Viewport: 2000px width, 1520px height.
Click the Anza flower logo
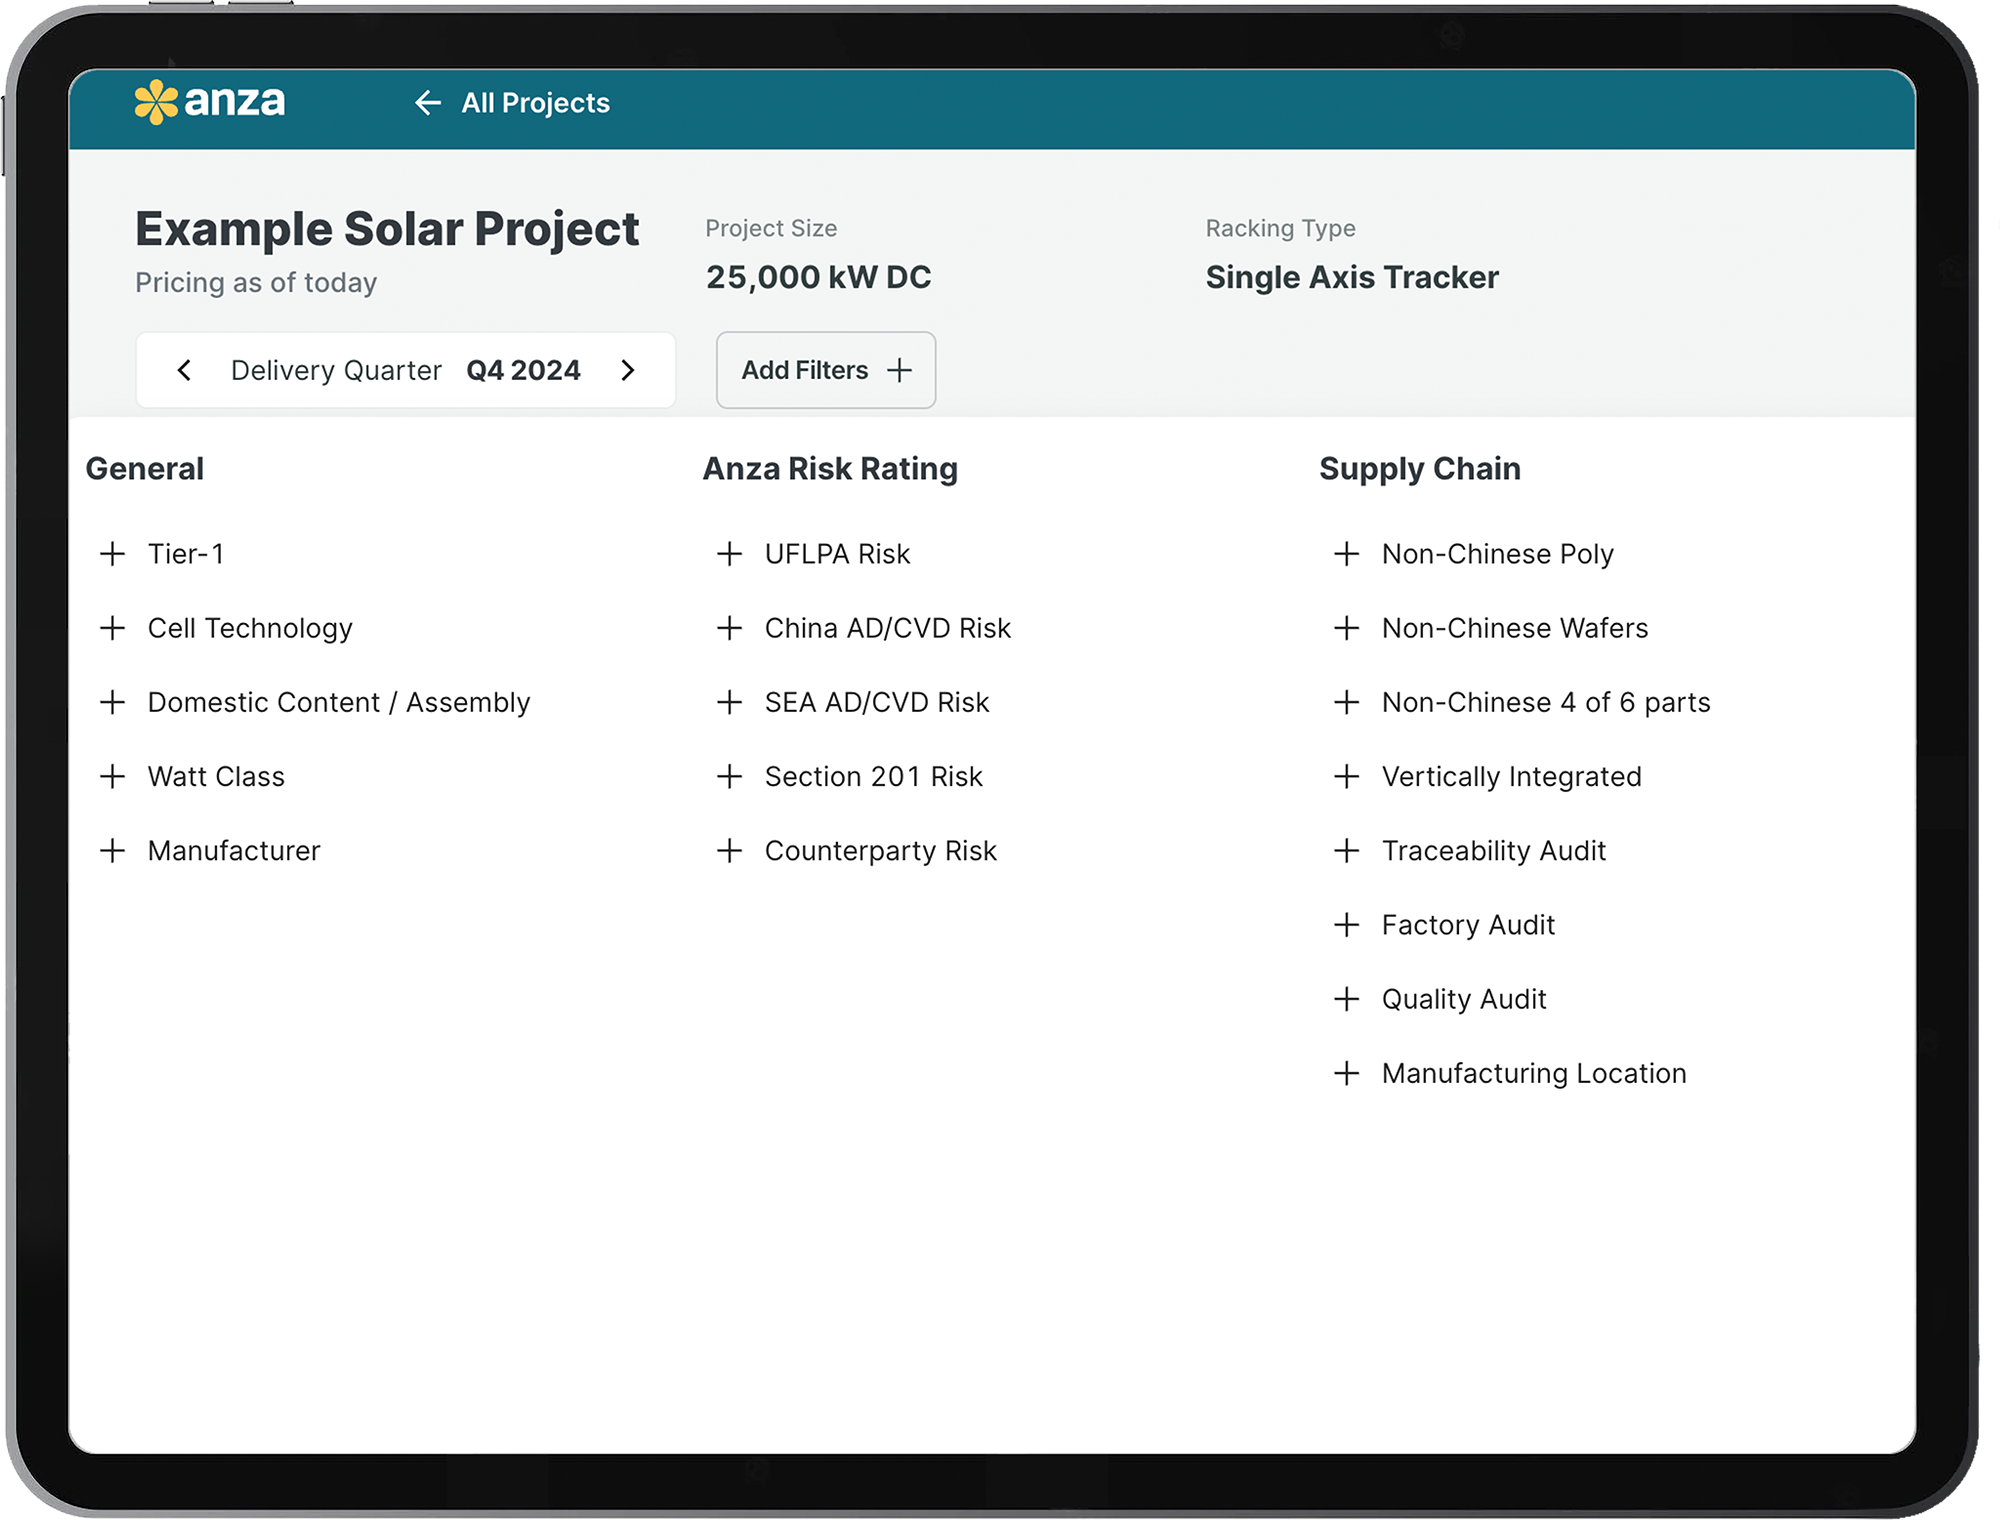pos(157,101)
